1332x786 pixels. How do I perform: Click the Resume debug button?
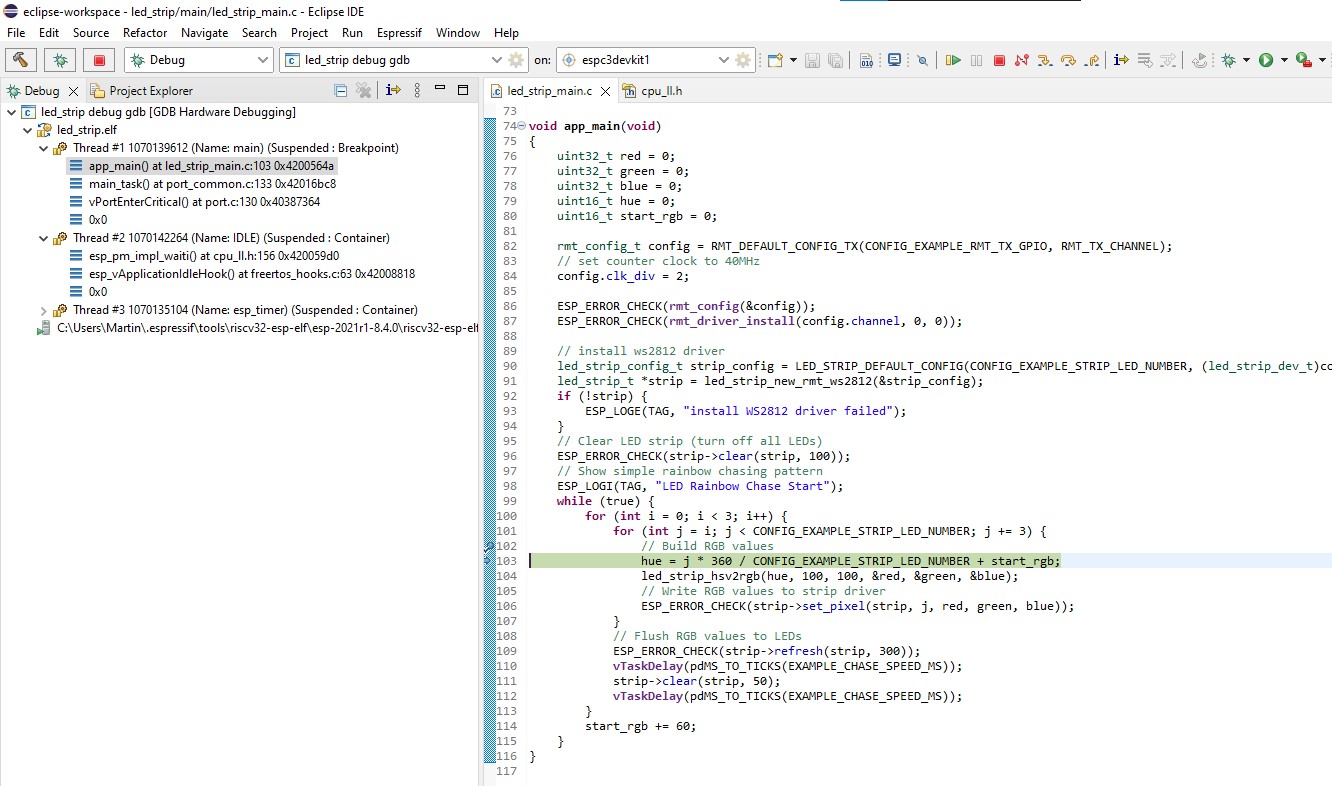tap(954, 60)
